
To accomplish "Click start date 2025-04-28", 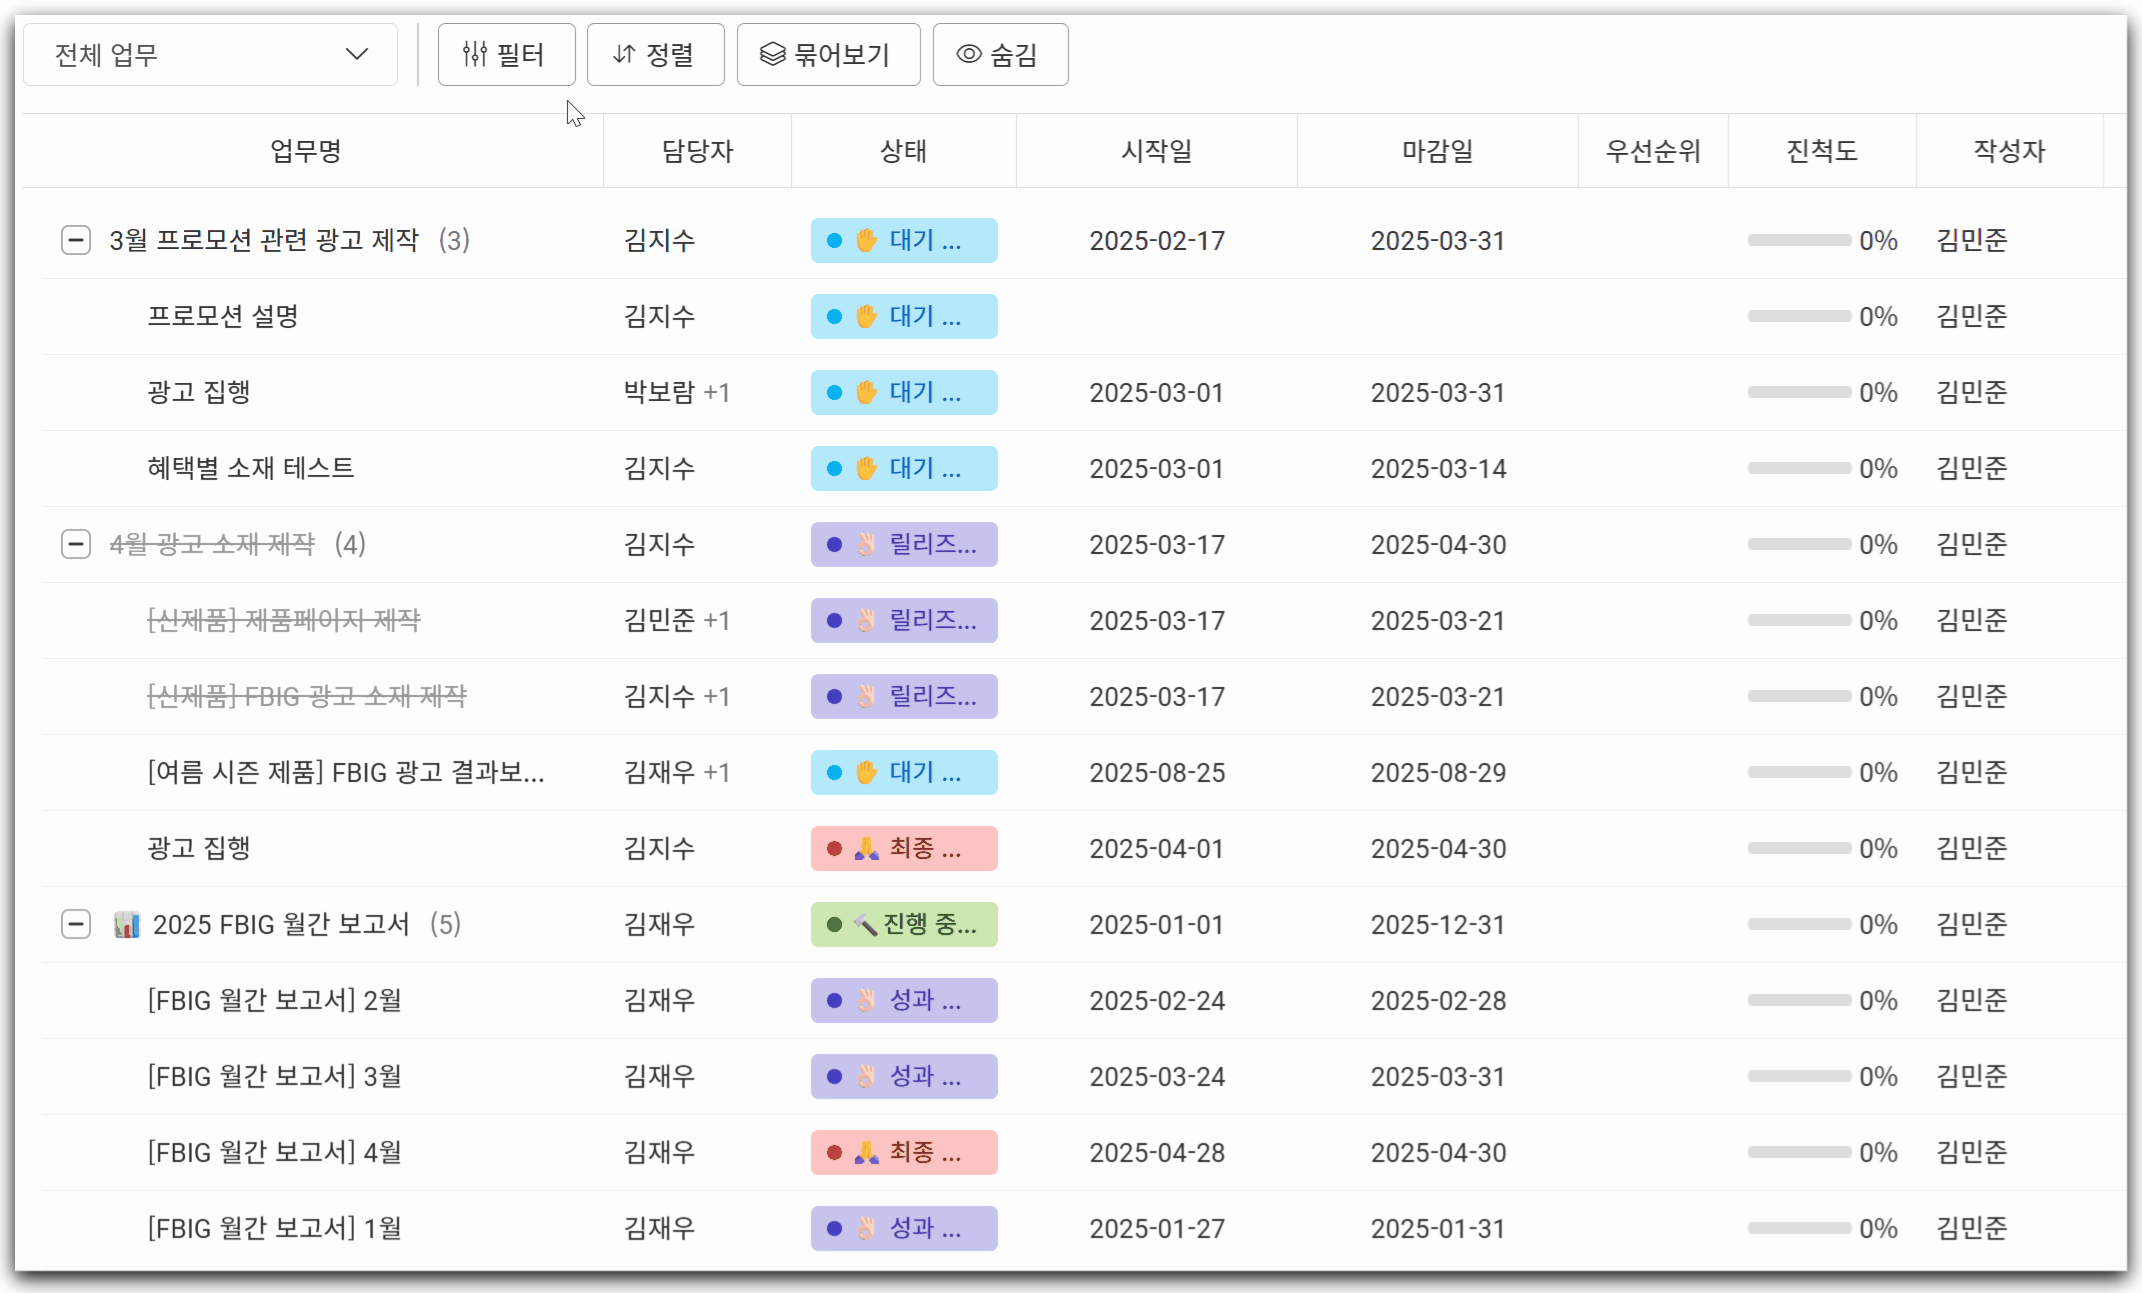I will pos(1156,1152).
